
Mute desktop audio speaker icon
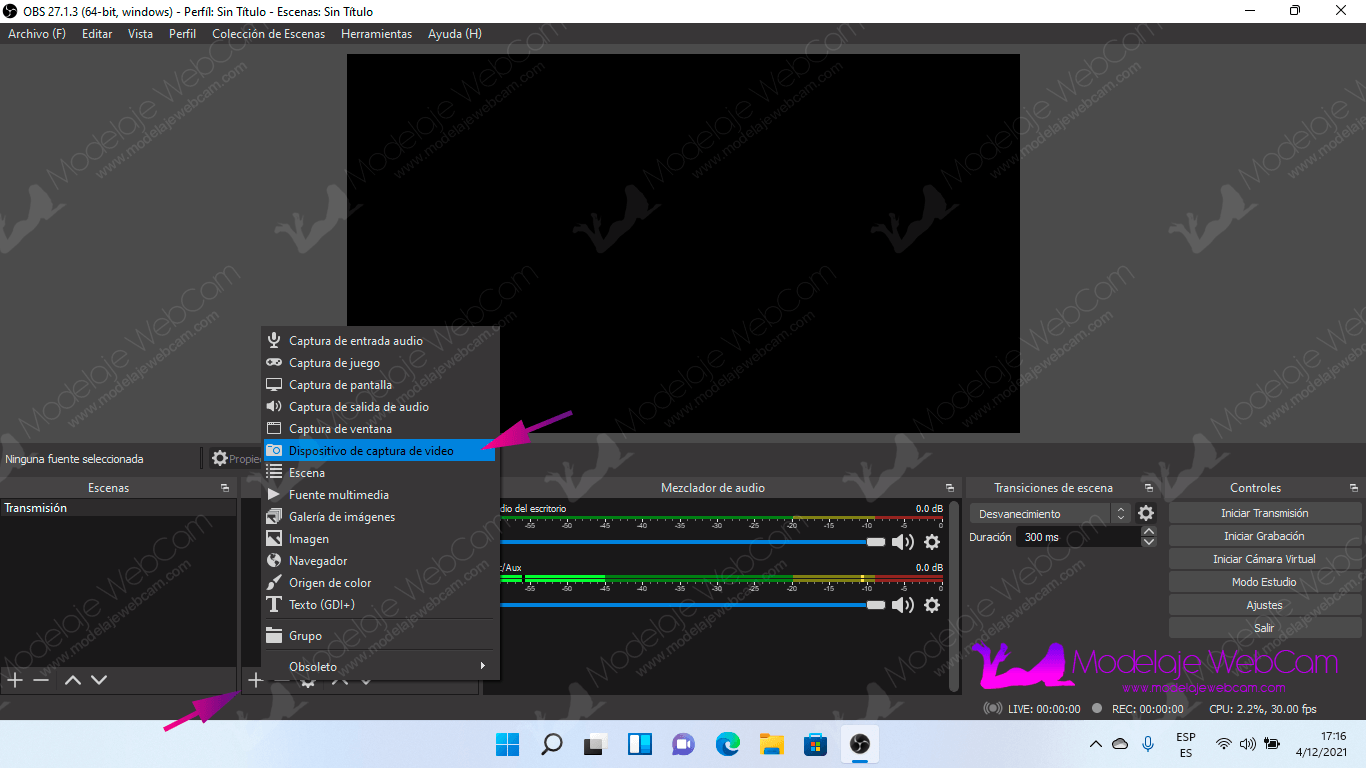[903, 542]
